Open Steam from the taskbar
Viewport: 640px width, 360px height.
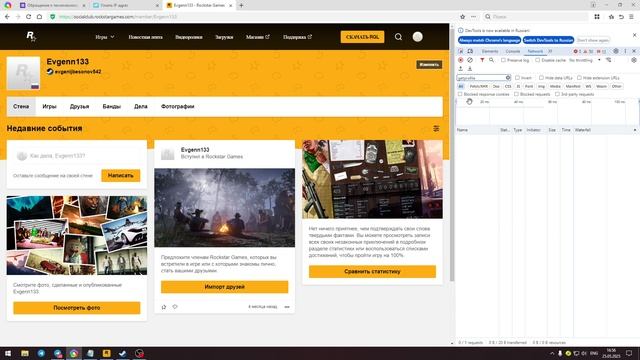[x=122, y=353]
